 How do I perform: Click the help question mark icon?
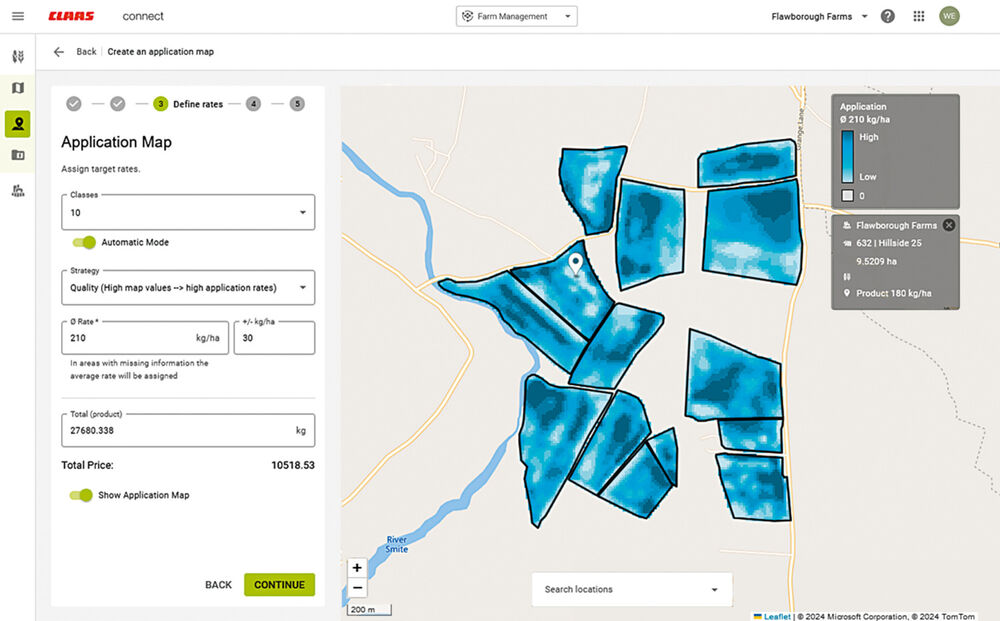point(887,17)
